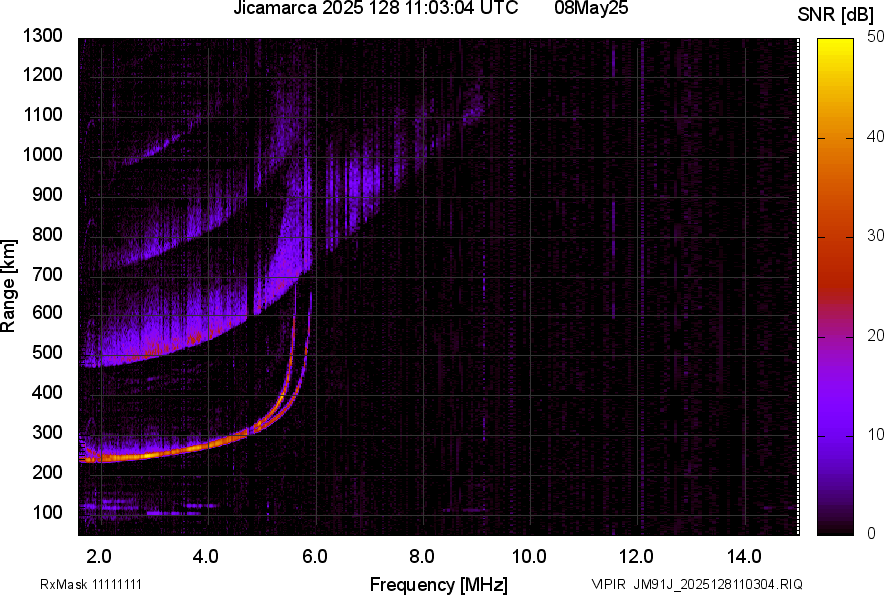Click the colorbar tick label '10'

[874, 434]
